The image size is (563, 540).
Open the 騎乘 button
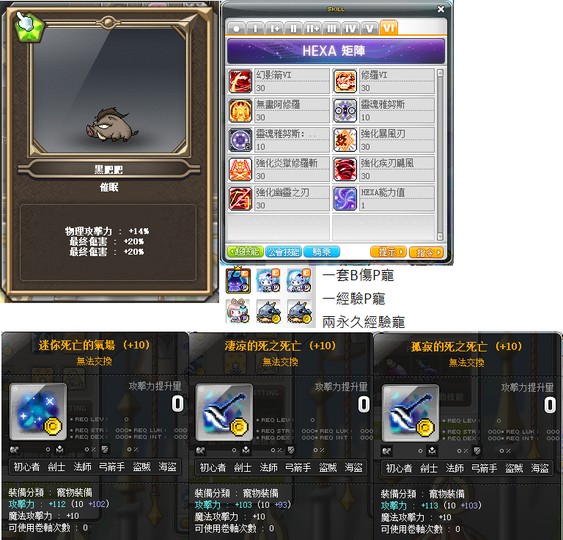(x=322, y=252)
